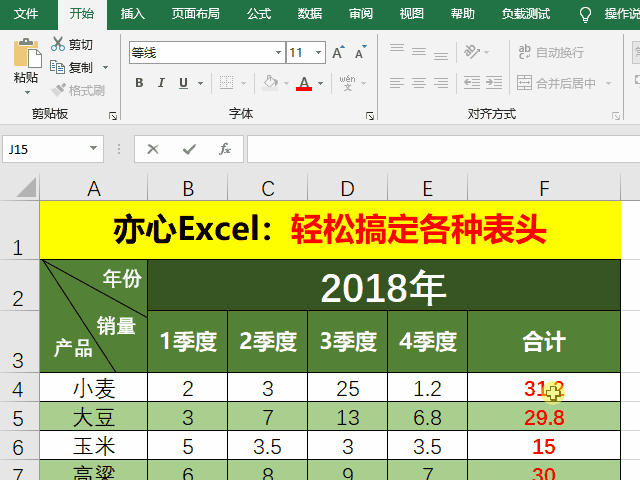Switch to the Home (开始) tab
Image resolution: width=640 pixels, height=480 pixels.
[82, 14]
